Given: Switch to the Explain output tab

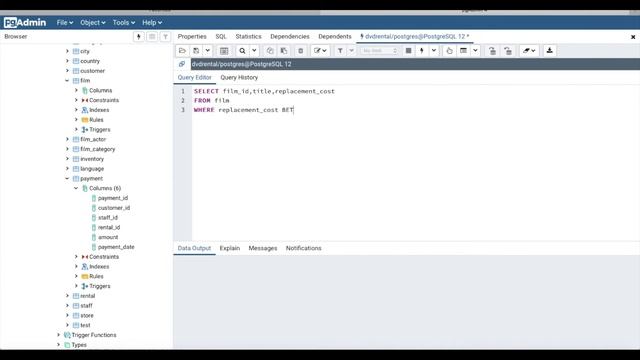Looking at the screenshot, I should click(230, 248).
